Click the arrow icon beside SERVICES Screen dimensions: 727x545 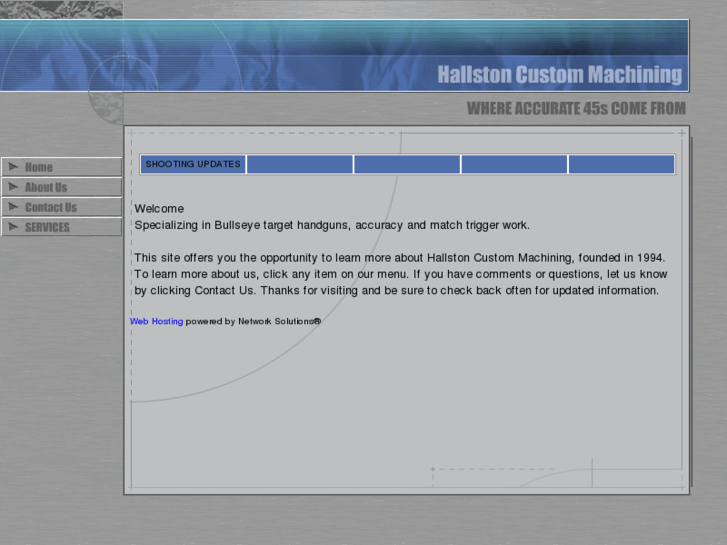(13, 226)
